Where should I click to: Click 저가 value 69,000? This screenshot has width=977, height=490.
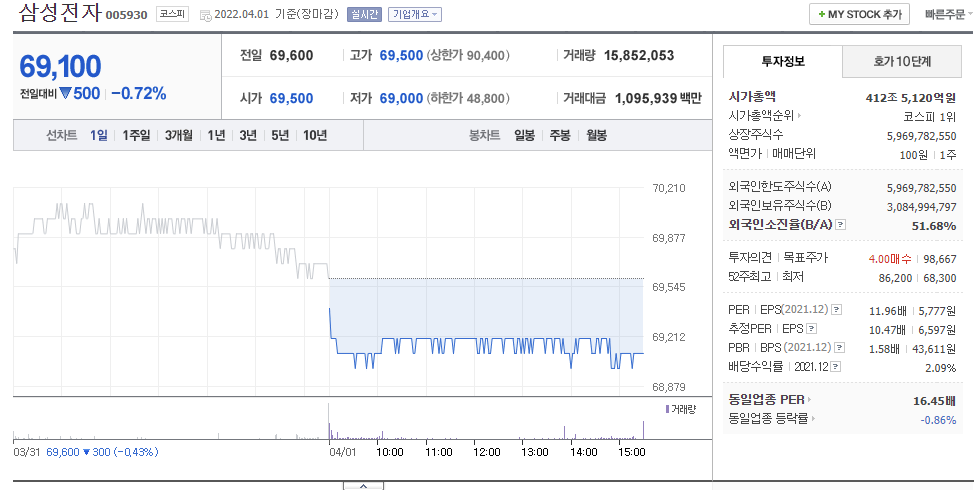[x=401, y=98]
